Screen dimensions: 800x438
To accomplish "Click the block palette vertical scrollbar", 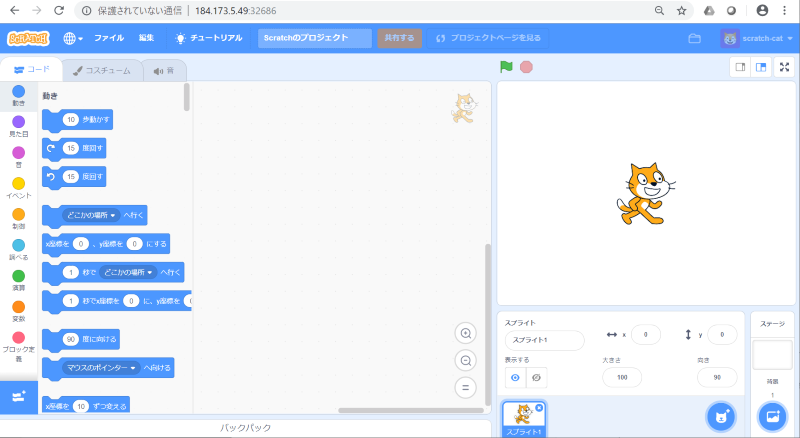I will pos(187,97).
